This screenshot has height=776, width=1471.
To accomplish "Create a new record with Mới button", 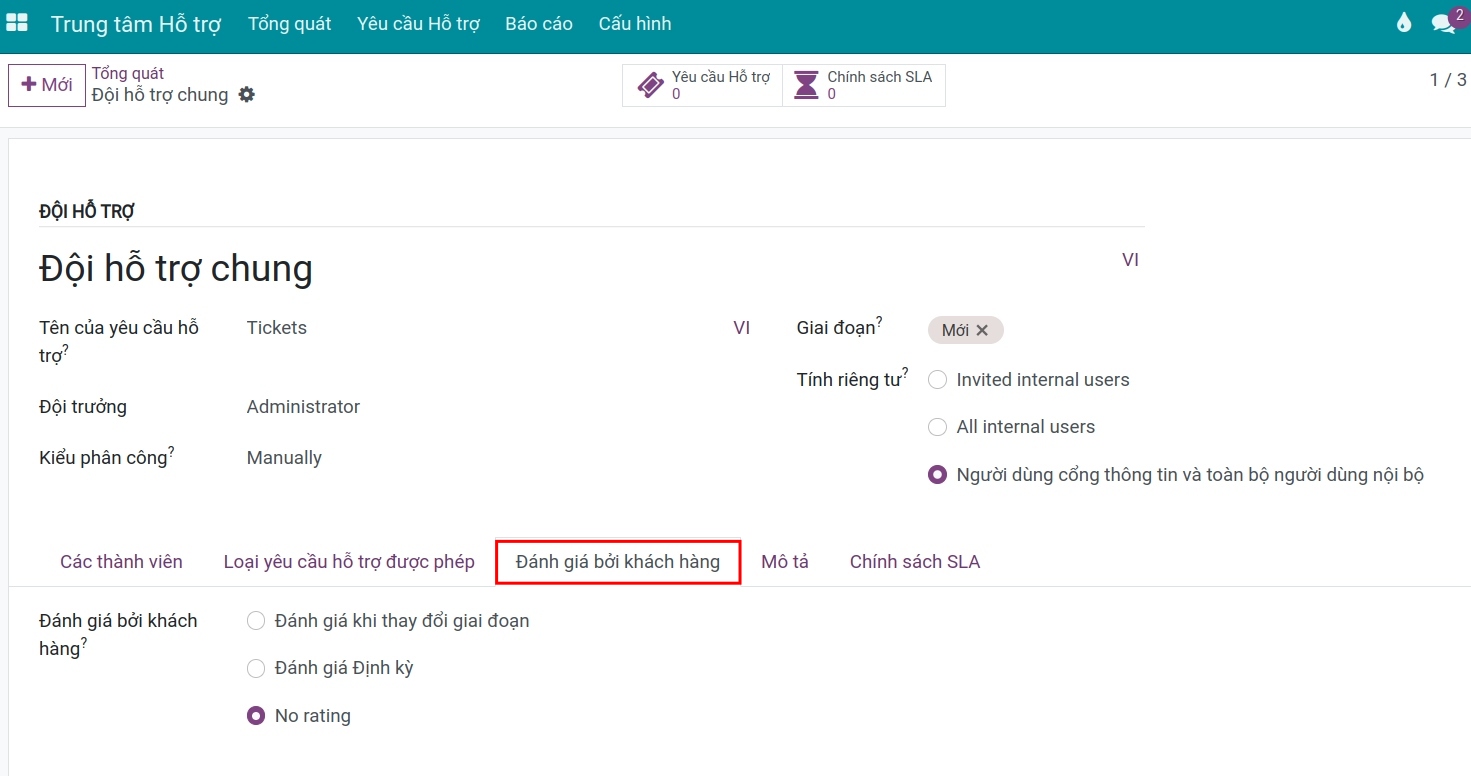I will click(x=47, y=85).
